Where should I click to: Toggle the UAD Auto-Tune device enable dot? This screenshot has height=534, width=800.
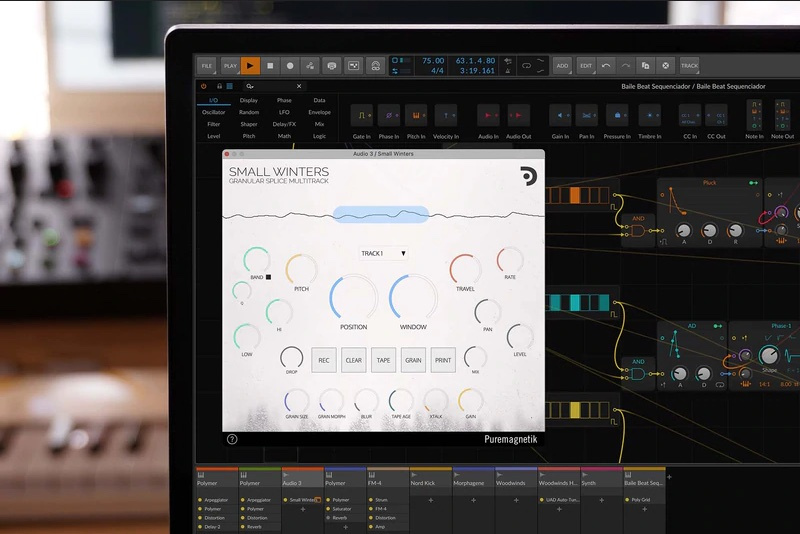[542, 500]
